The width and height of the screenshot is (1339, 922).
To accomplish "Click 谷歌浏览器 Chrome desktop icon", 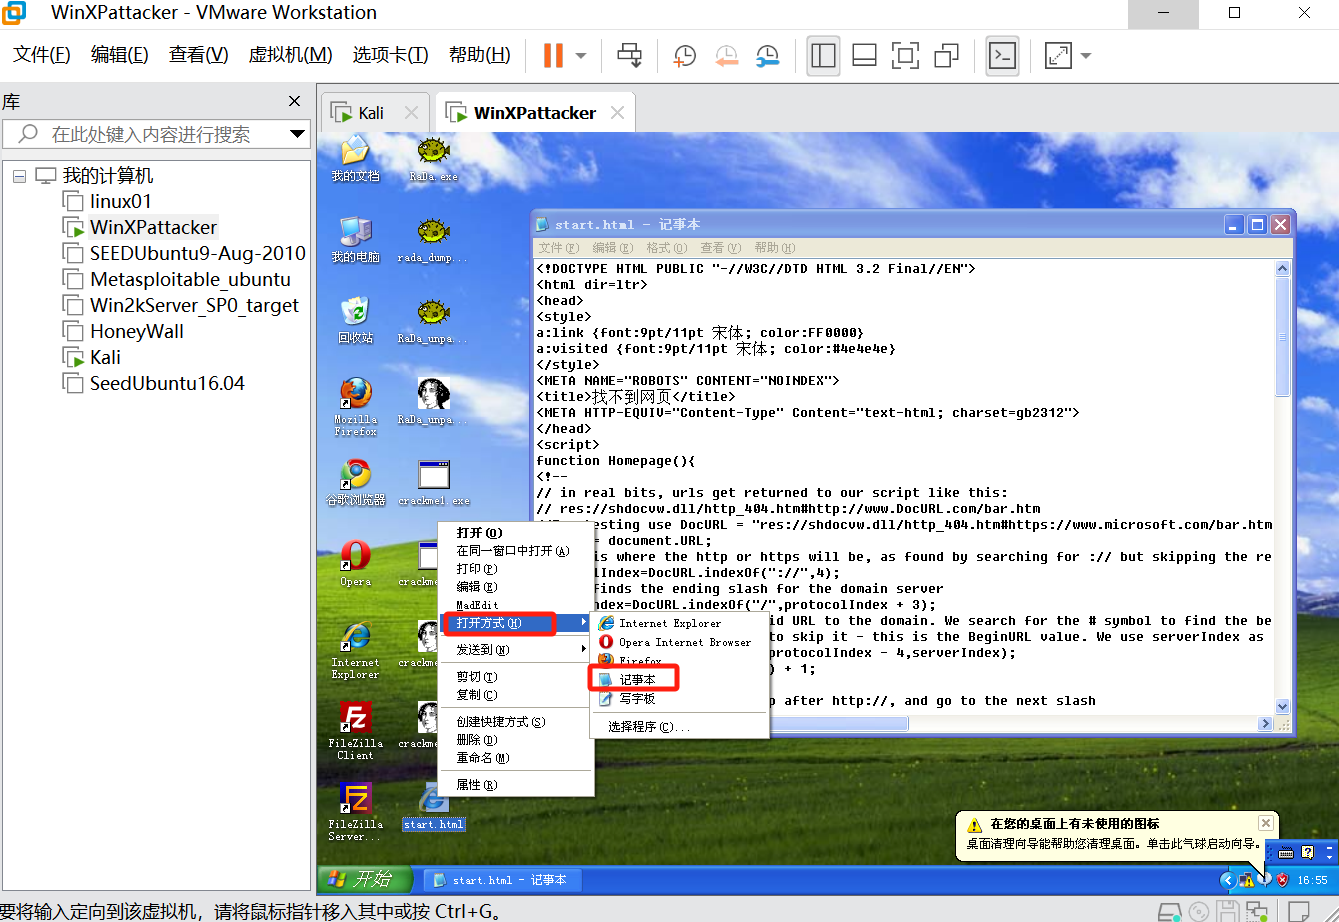I will pos(355,482).
